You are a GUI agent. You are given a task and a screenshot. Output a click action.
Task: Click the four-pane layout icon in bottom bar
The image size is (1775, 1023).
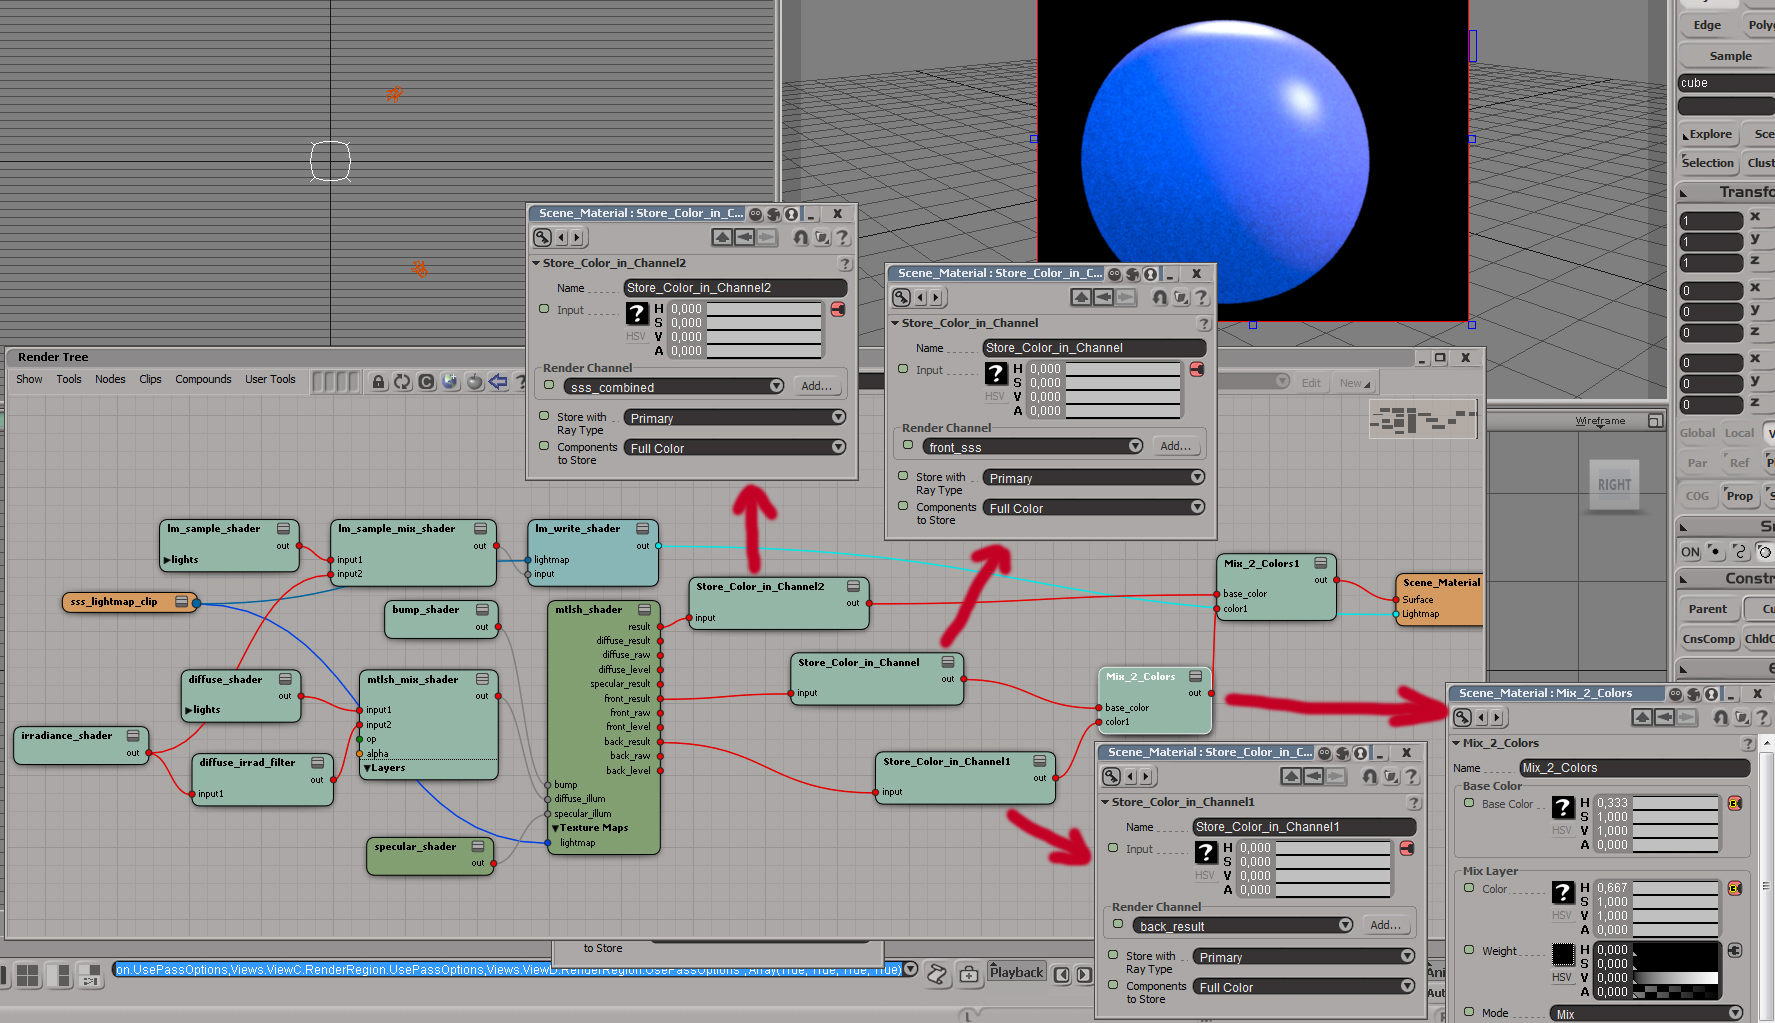[27, 975]
